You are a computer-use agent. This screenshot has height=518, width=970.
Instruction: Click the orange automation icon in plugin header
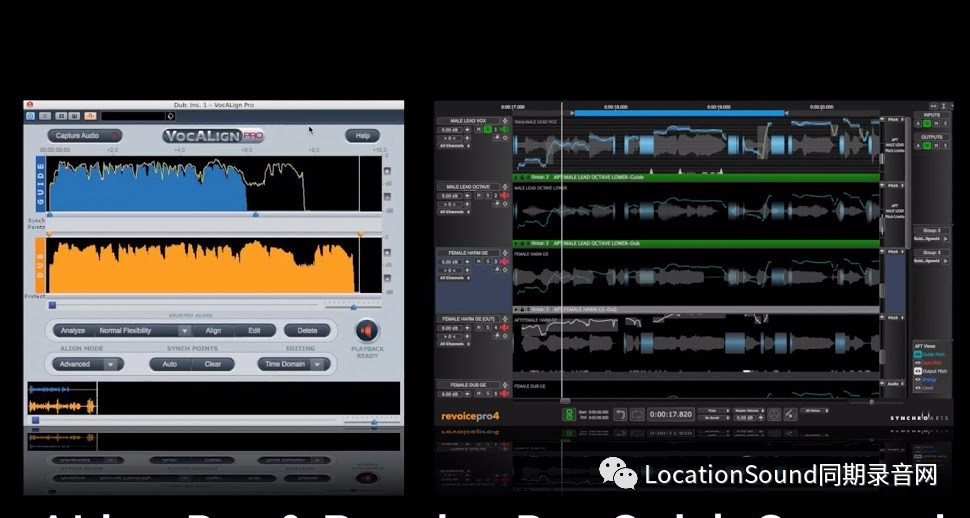(90, 116)
